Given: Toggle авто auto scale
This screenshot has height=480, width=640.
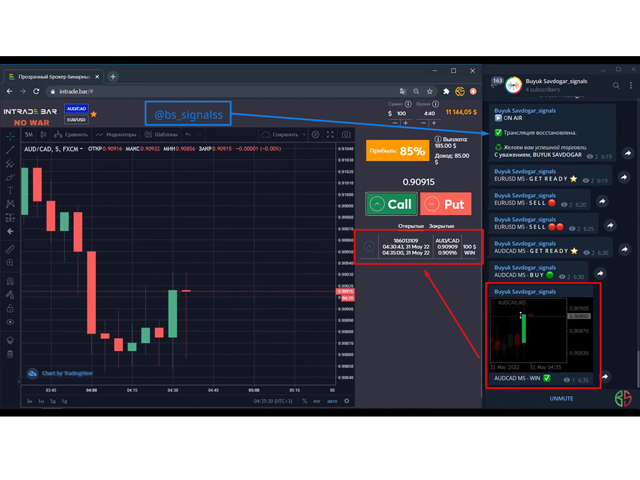Looking at the screenshot, I should (x=332, y=401).
